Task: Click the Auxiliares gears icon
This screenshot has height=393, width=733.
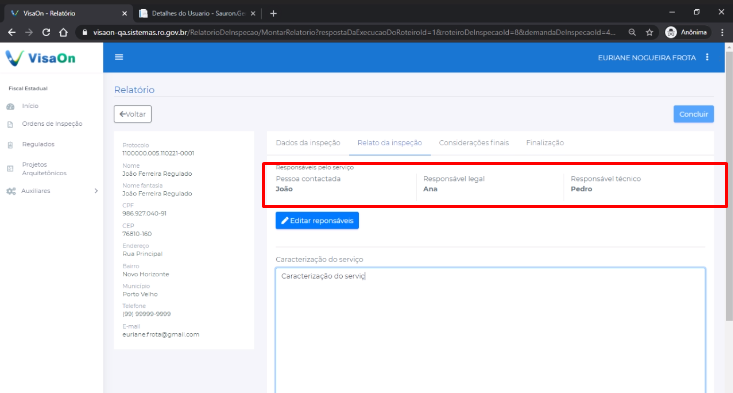Action: point(11,191)
